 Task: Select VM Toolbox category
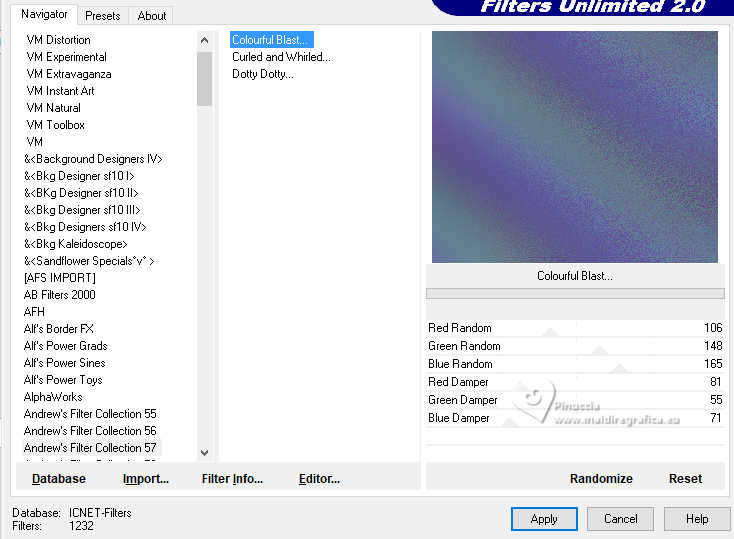point(55,125)
